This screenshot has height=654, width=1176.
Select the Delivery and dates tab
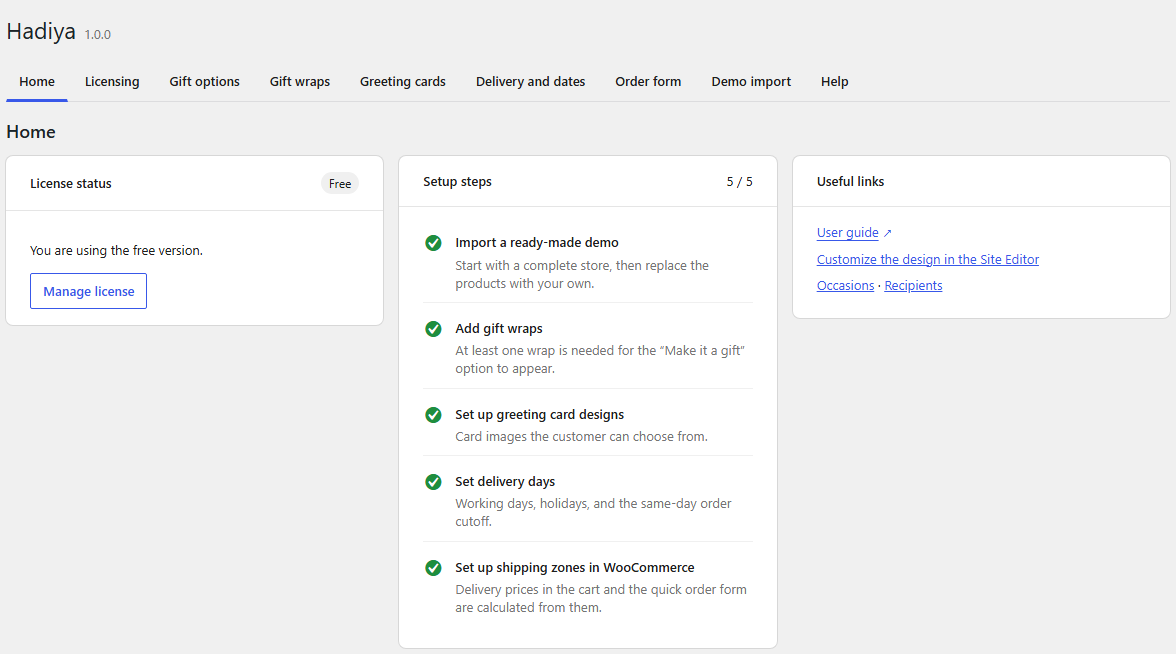click(x=530, y=82)
